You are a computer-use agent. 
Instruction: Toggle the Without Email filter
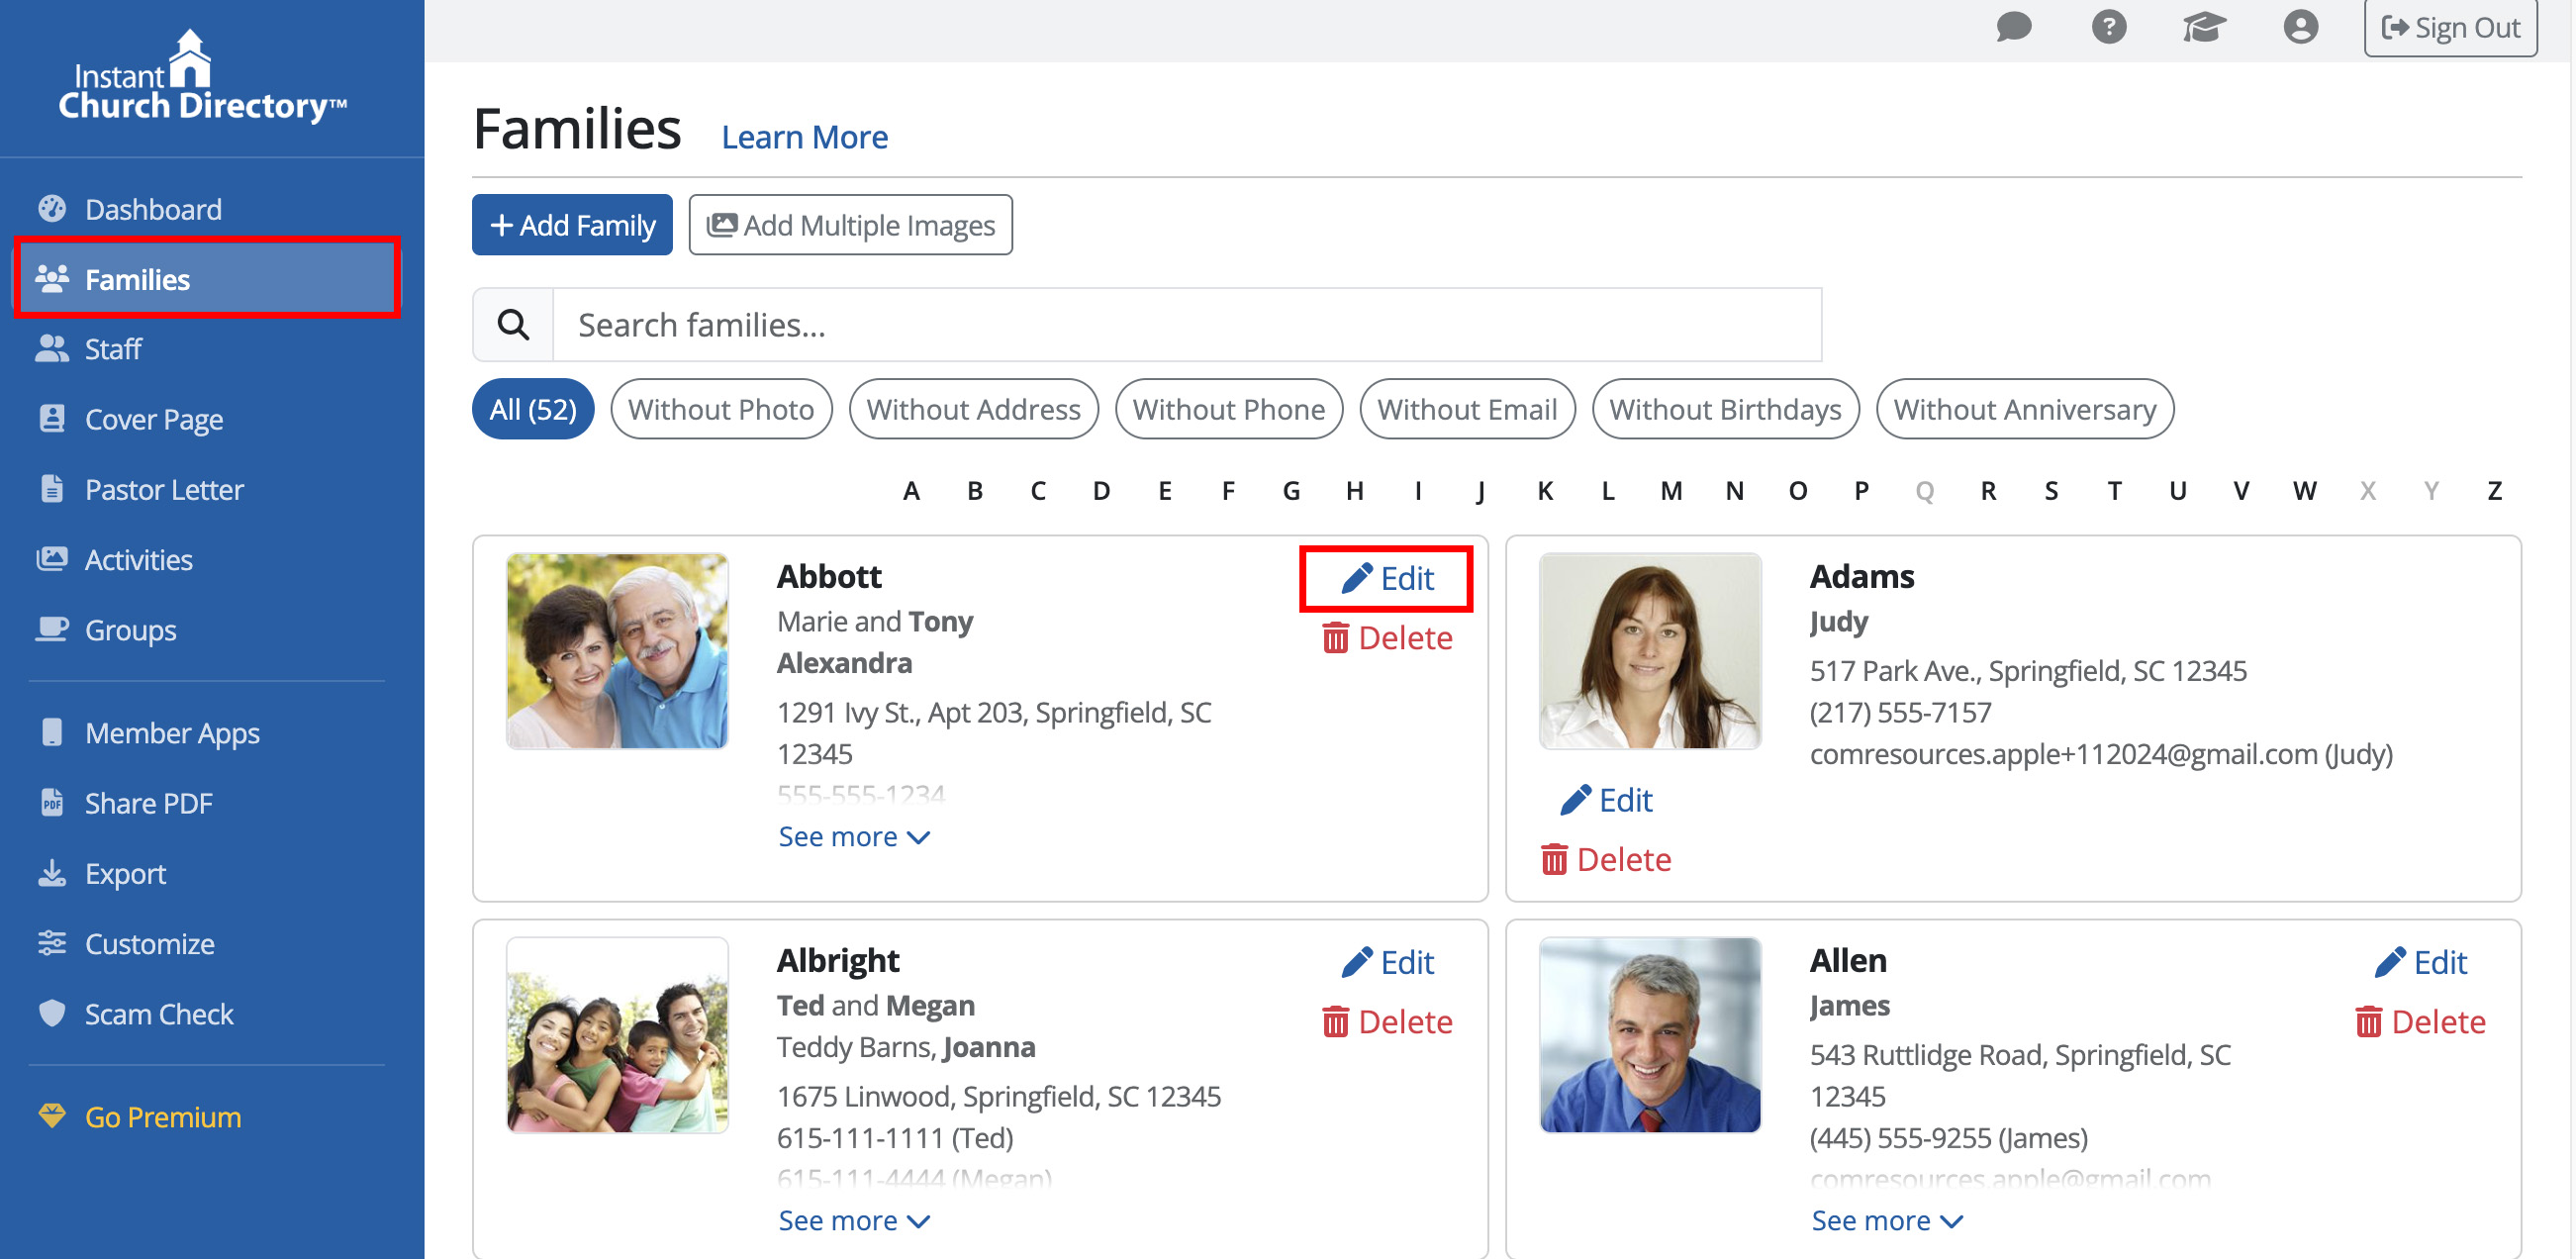point(1467,409)
